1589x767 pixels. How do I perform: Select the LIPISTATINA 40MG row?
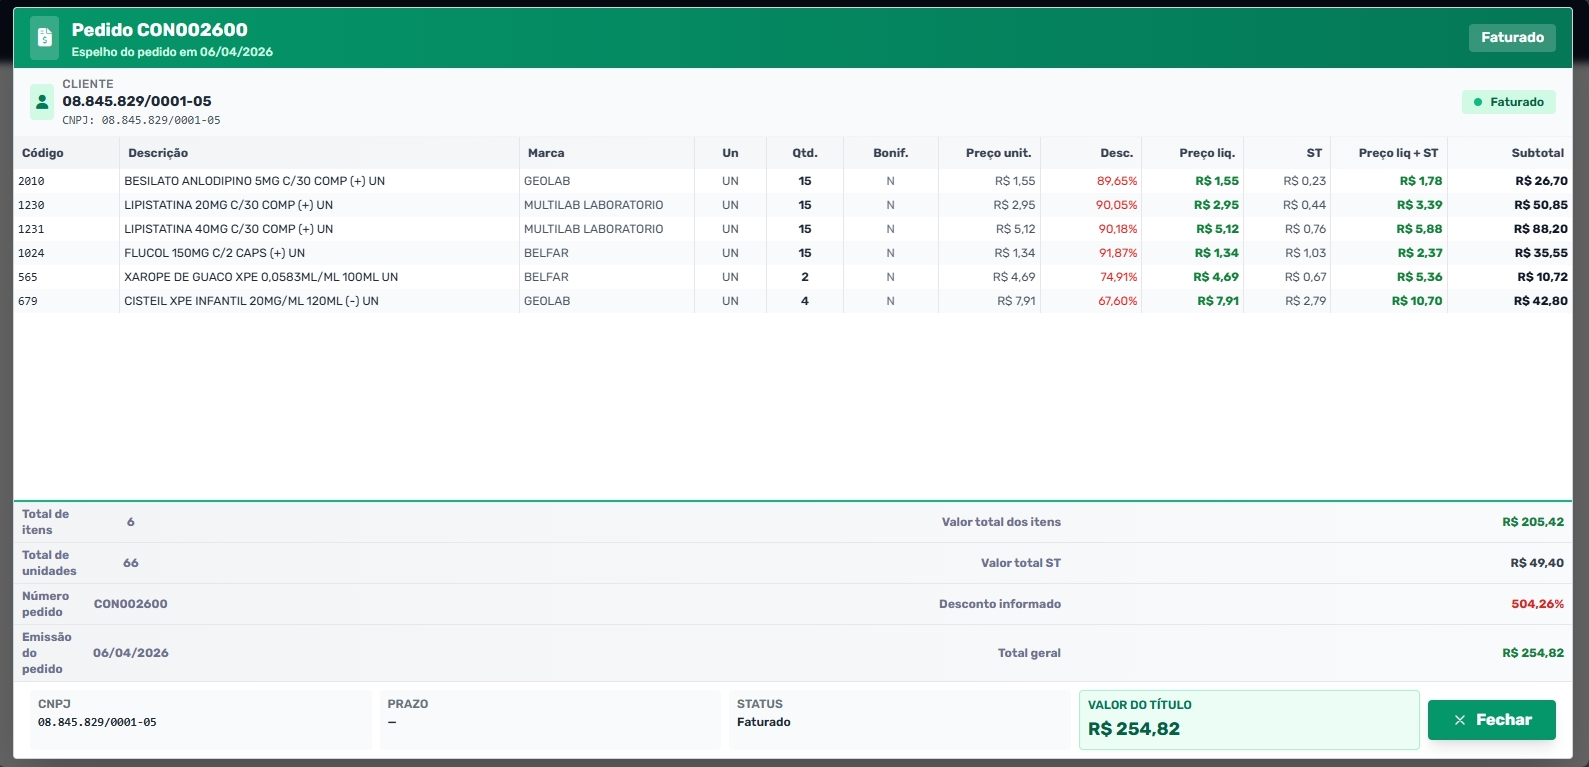793,229
